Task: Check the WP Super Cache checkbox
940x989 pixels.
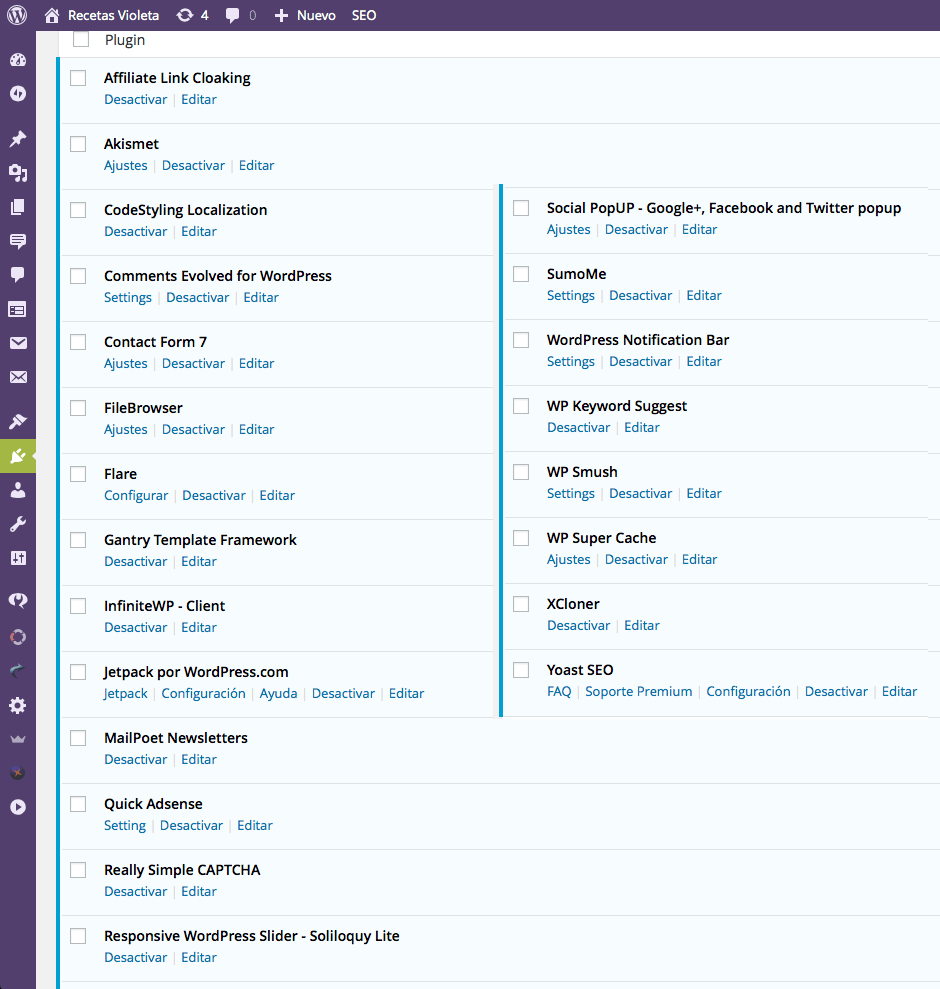Action: coord(521,538)
